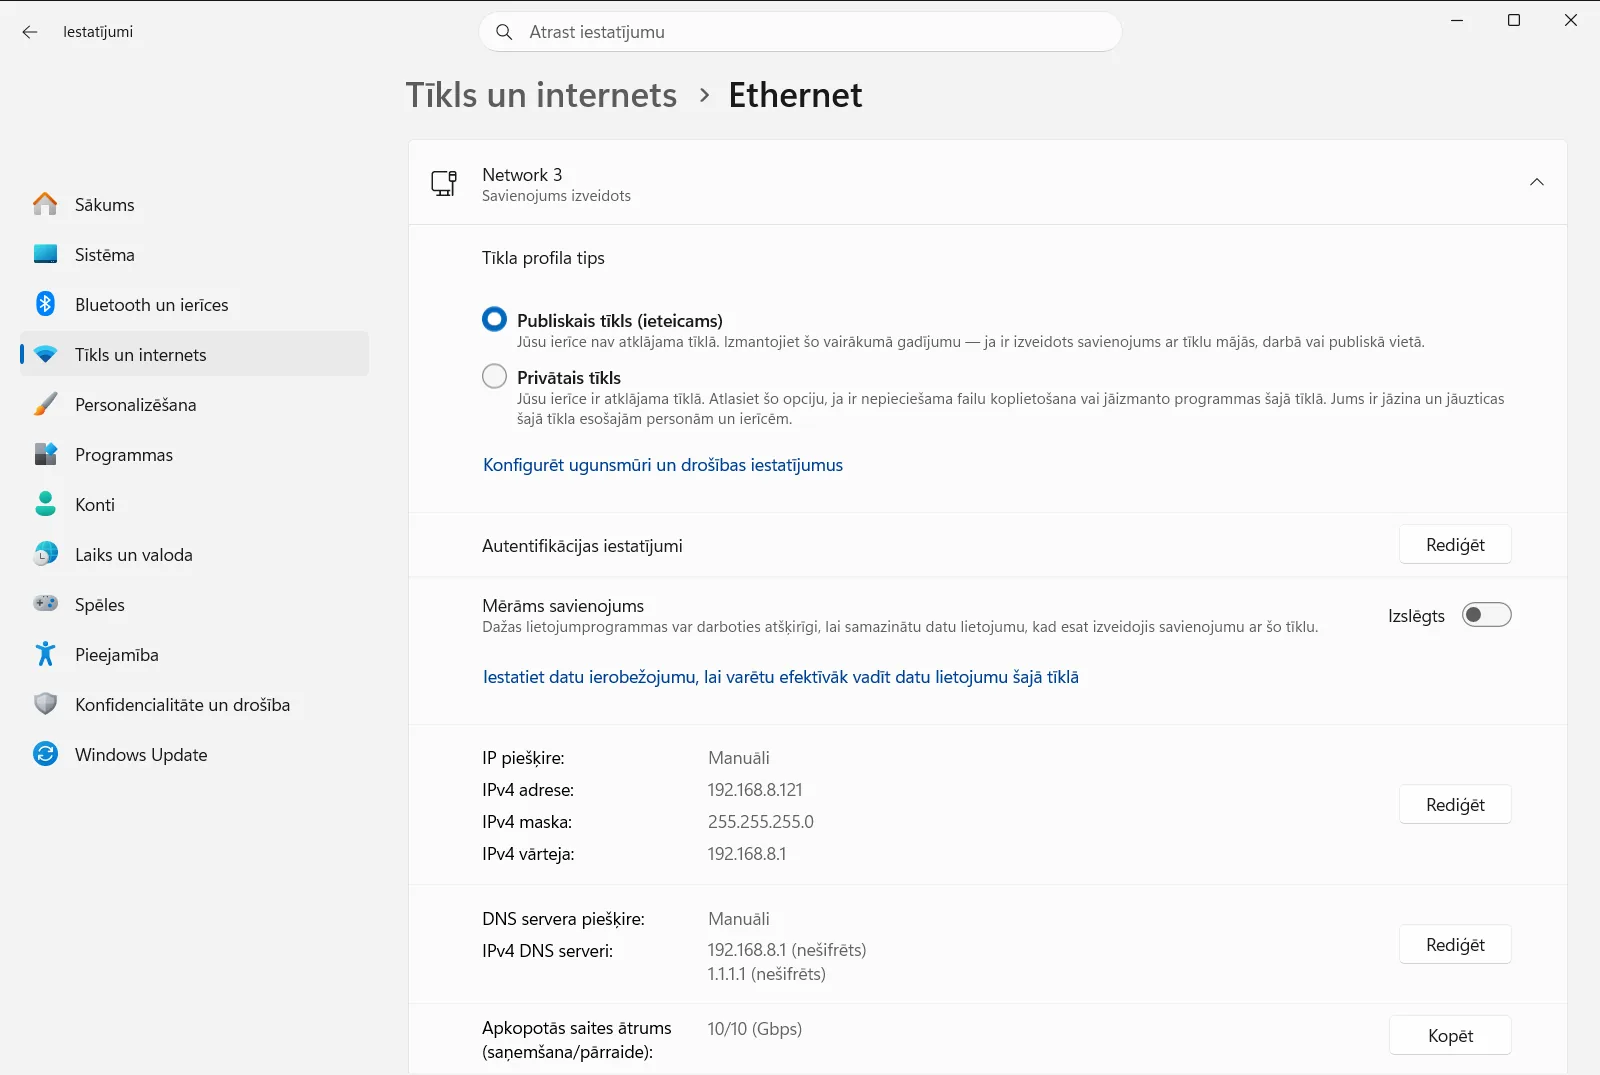Click DNS entry 1.1.1.1 (nešifrēts)
The width and height of the screenshot is (1600, 1075).
coord(767,974)
